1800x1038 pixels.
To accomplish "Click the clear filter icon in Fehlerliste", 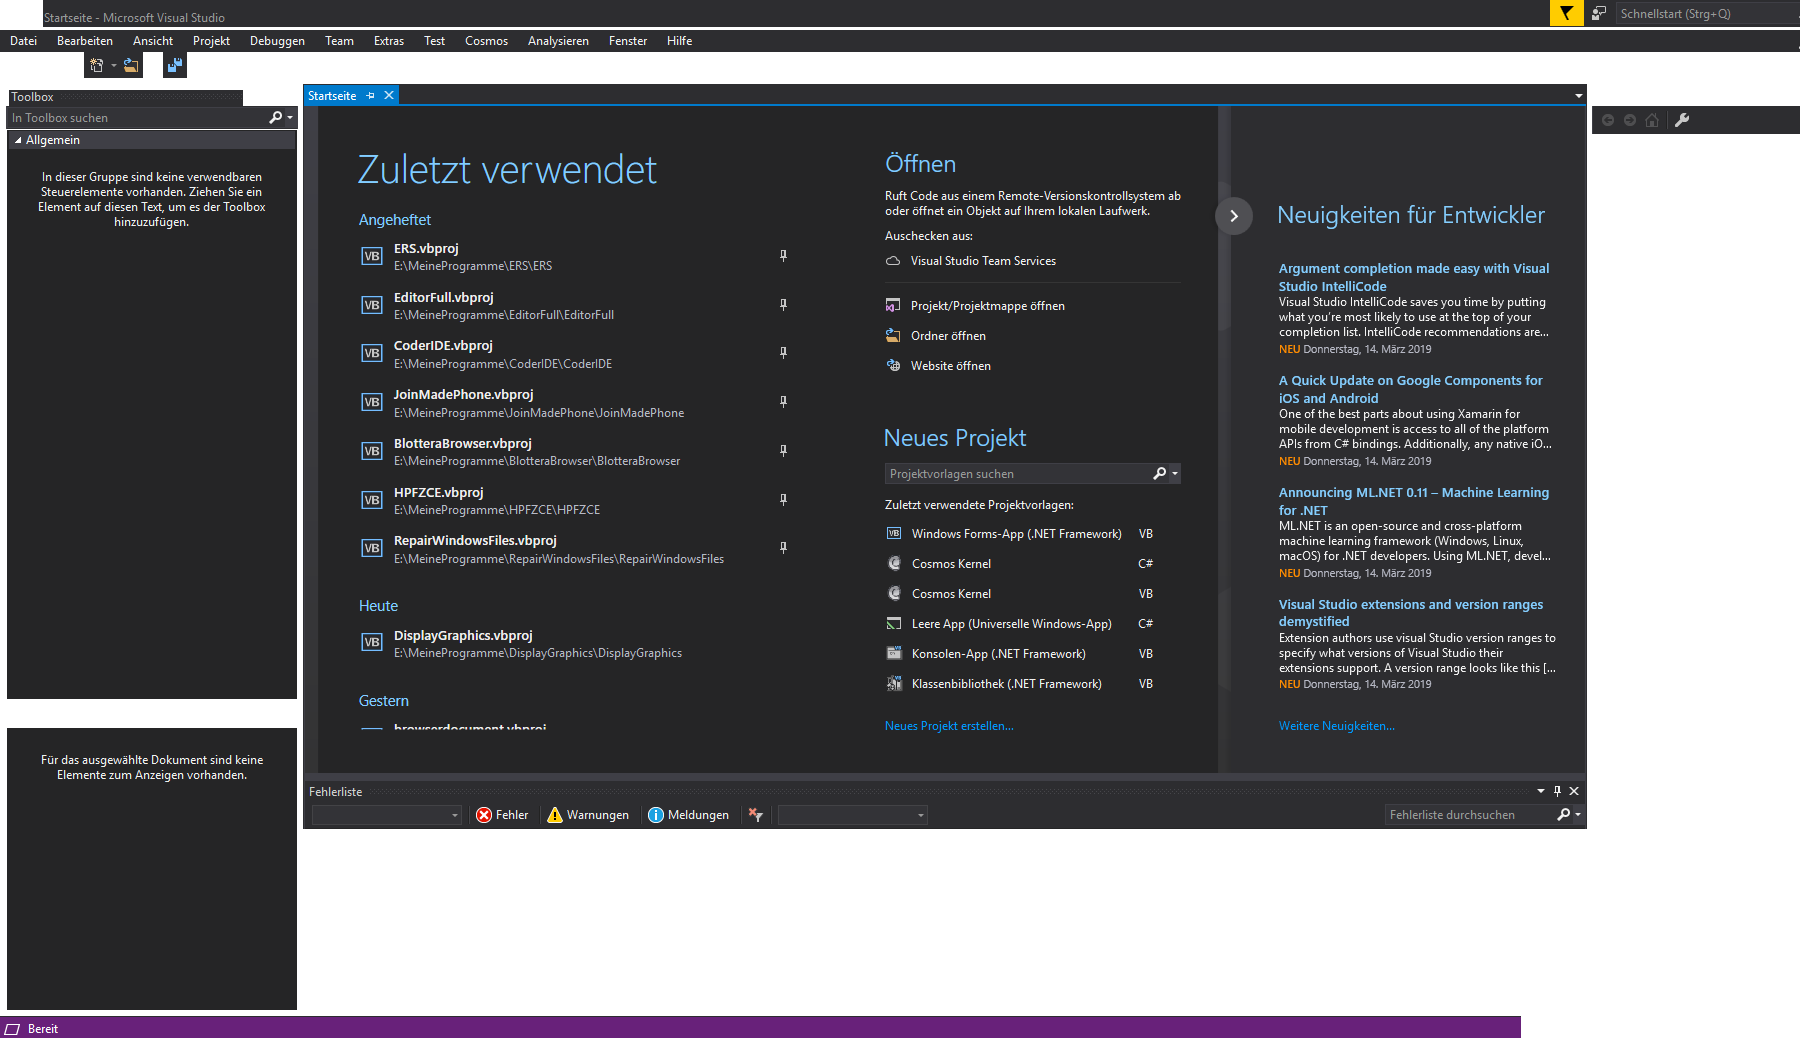I will (756, 815).
